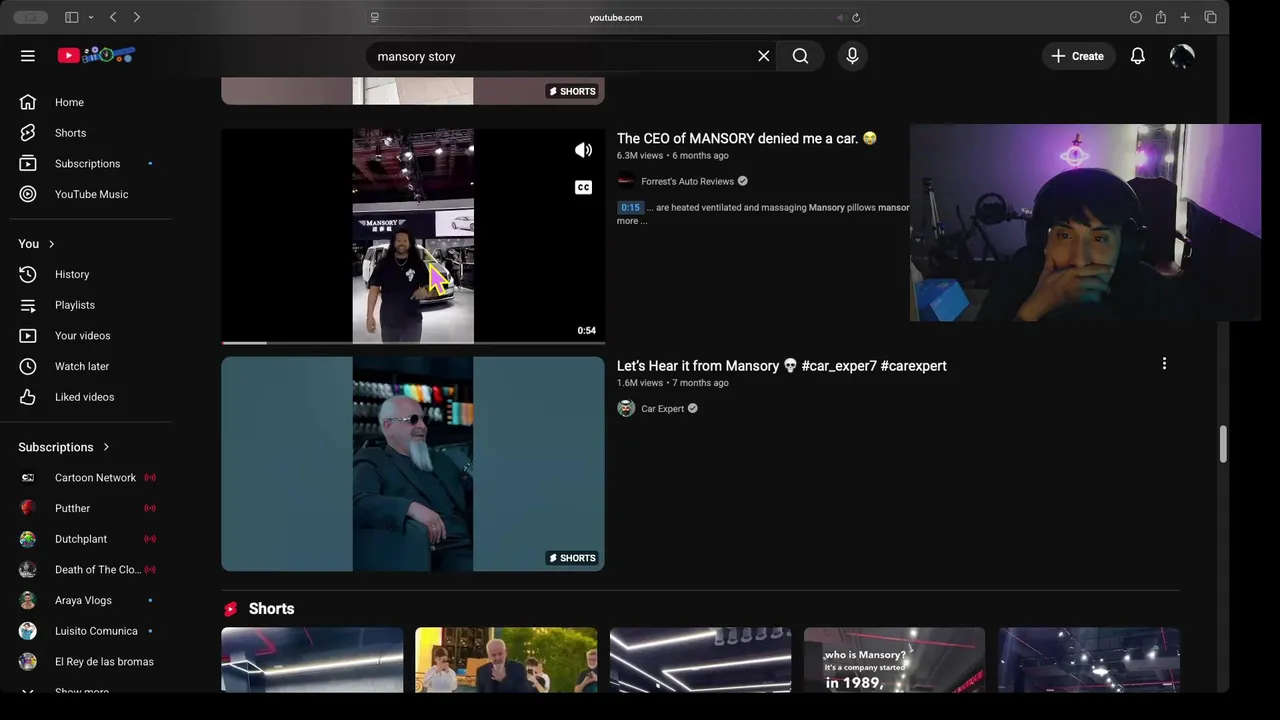Click the Safari history clock toolbar icon
1280x720 pixels.
coord(1136,17)
